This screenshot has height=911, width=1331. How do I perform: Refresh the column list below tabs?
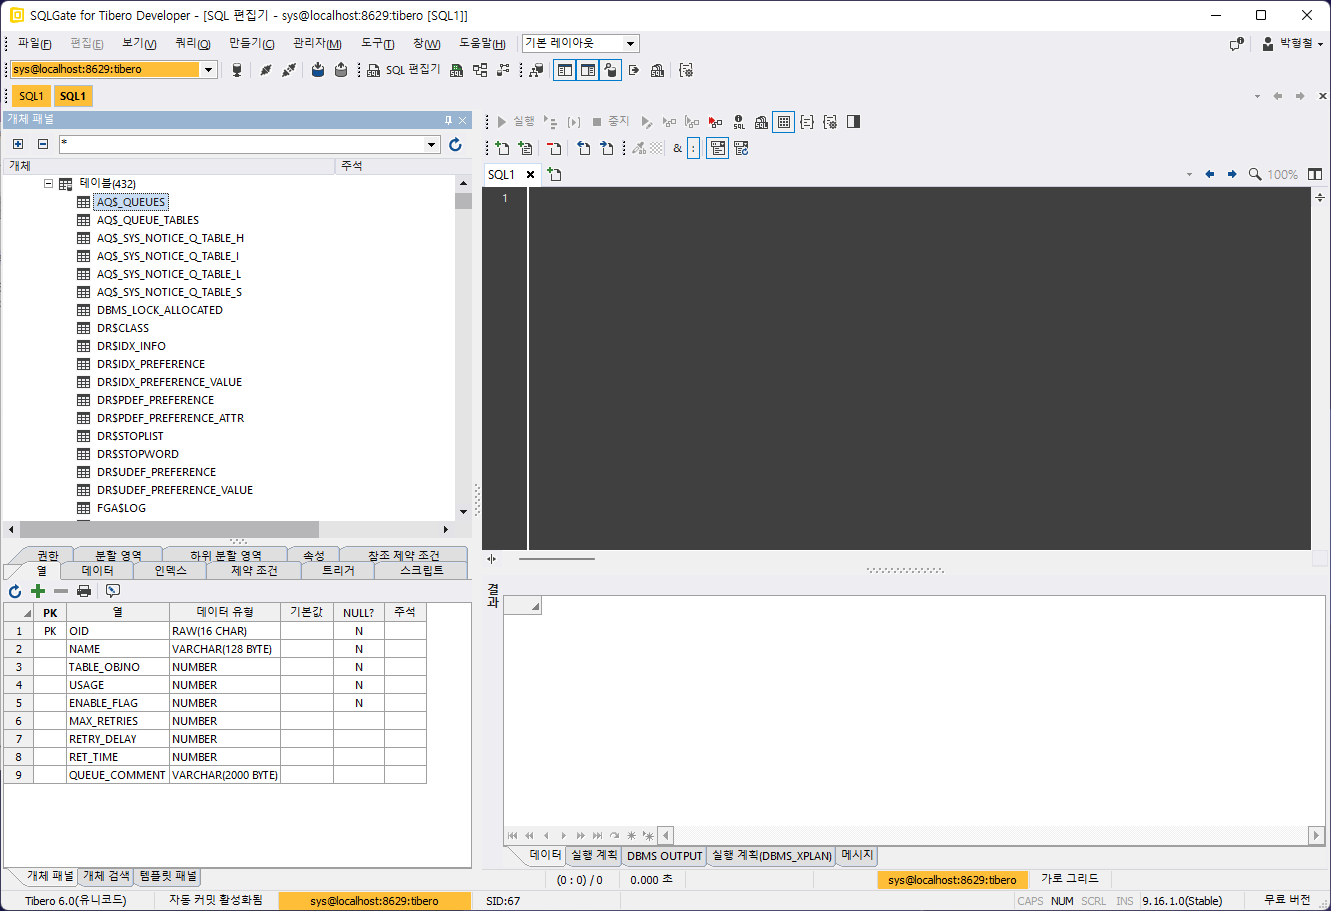coord(15,591)
